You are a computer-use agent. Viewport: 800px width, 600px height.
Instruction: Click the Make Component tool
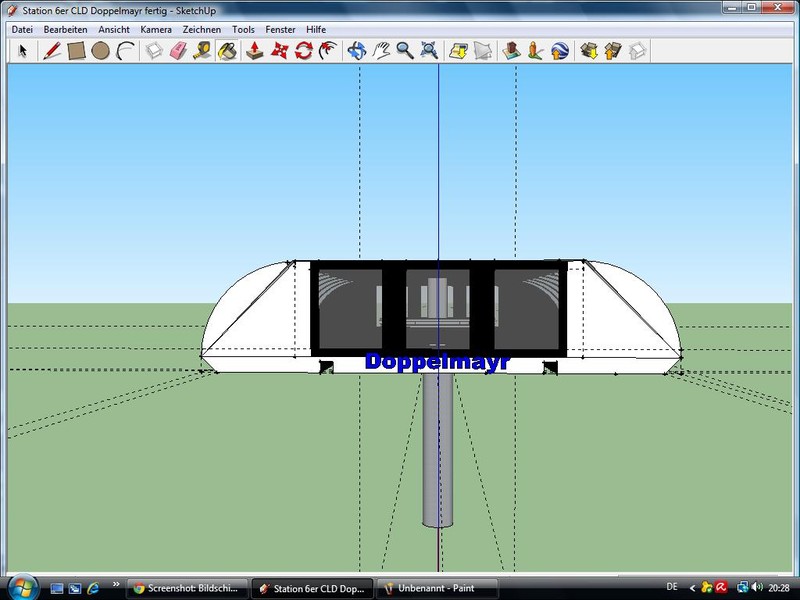click(x=154, y=51)
